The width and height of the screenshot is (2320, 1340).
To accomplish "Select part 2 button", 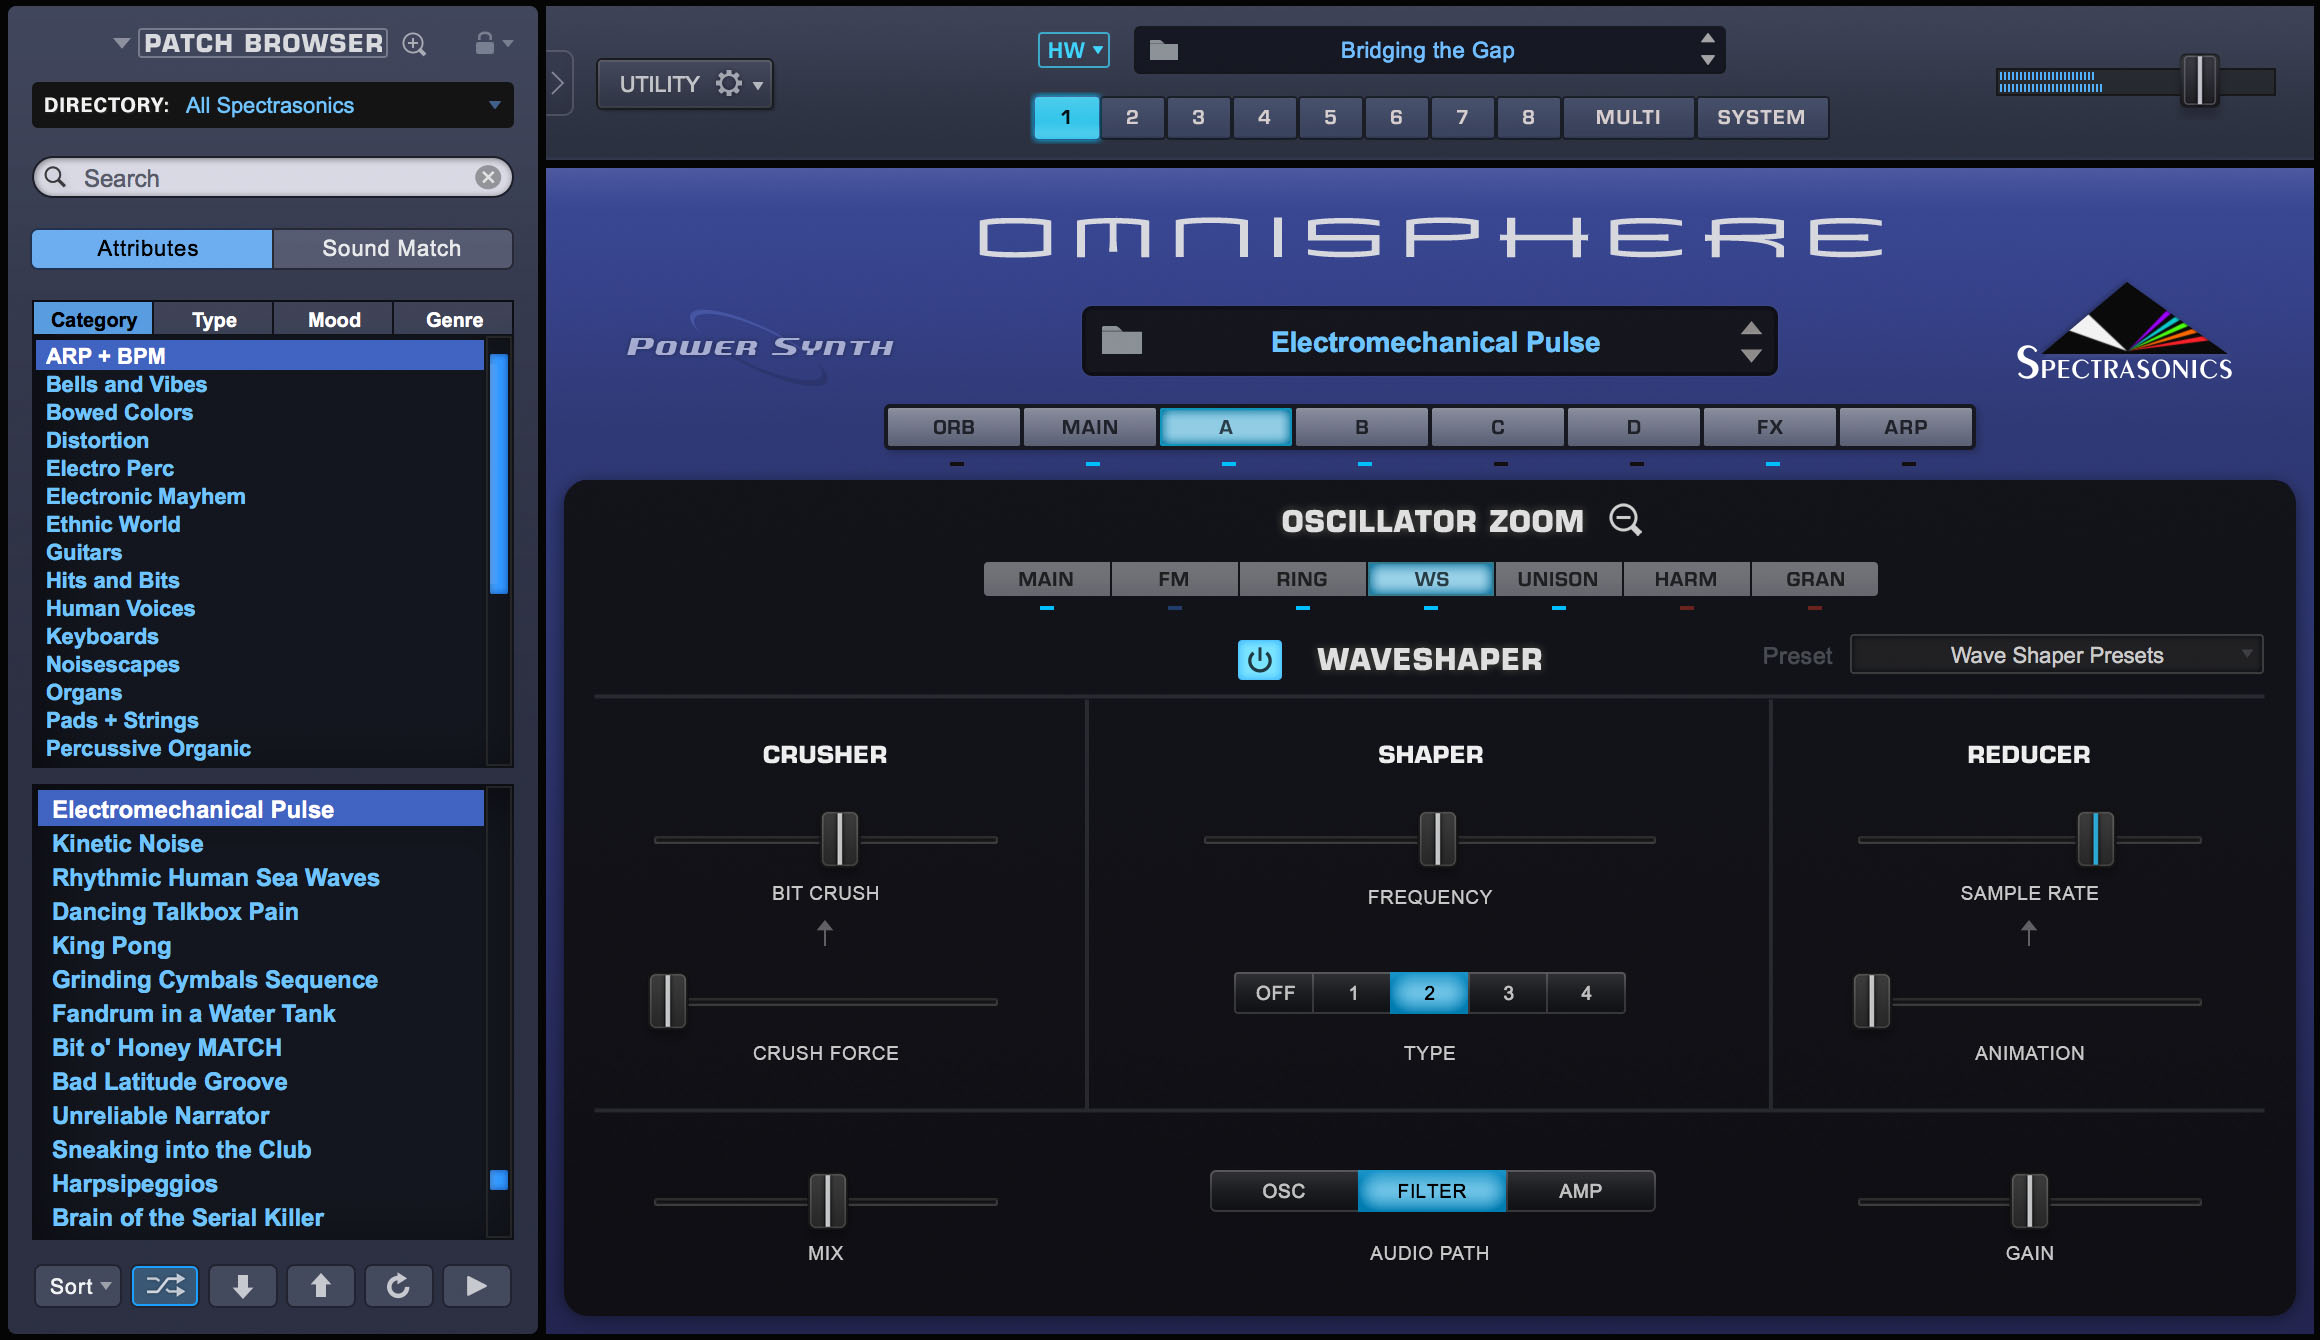I will tap(1132, 117).
